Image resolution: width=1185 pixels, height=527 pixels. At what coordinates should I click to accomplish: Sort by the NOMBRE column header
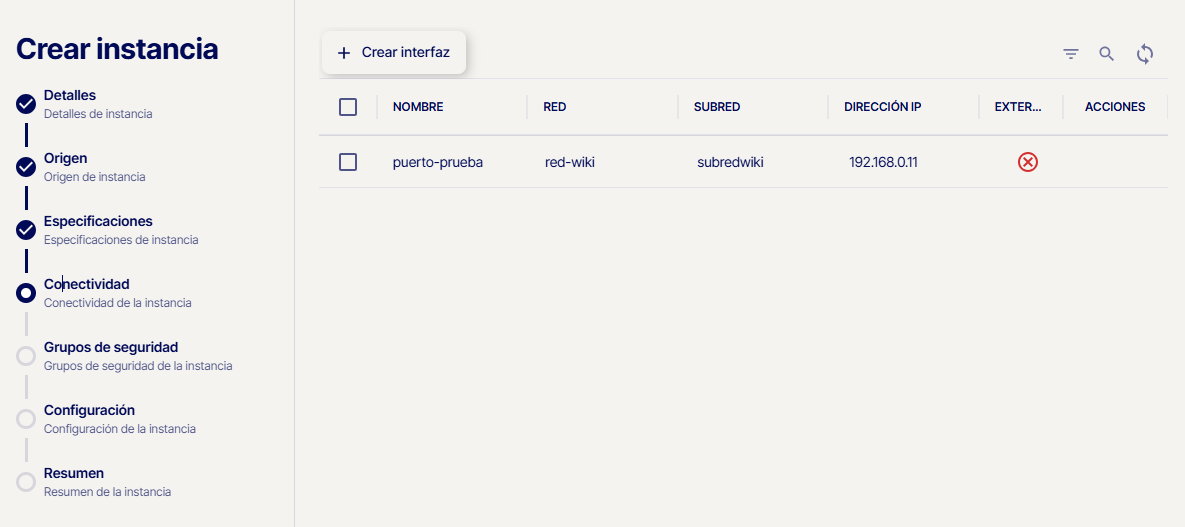click(418, 107)
